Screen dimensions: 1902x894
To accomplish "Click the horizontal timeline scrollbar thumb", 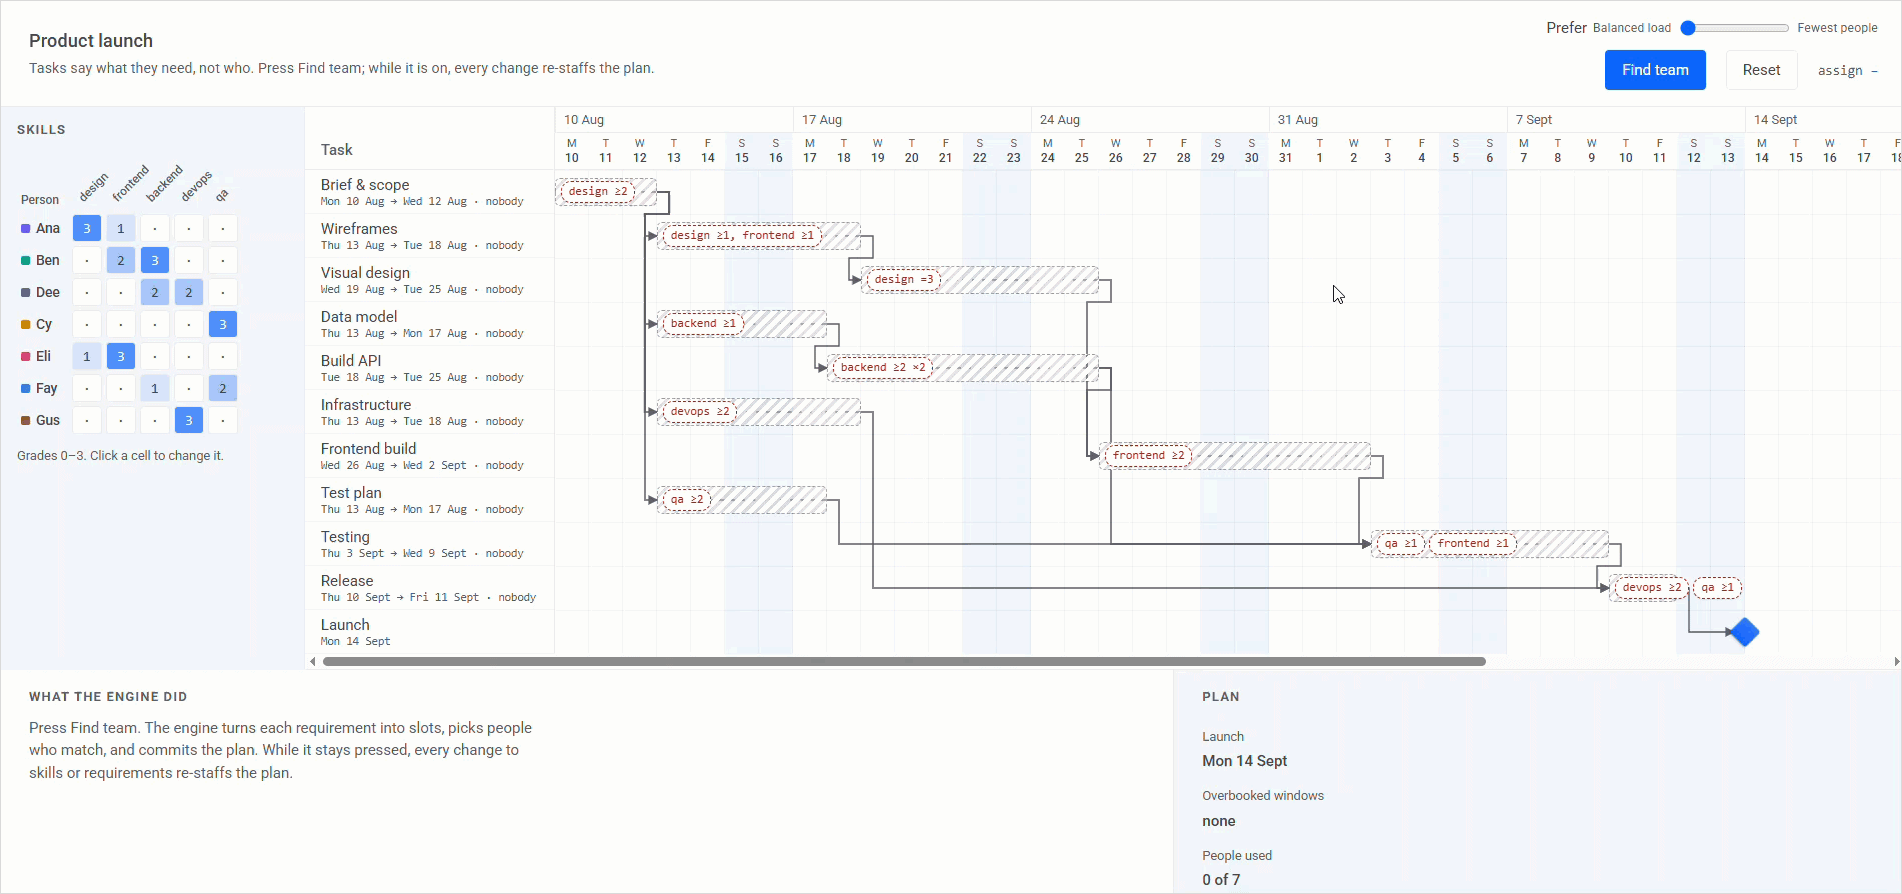I will pyautogui.click(x=904, y=661).
